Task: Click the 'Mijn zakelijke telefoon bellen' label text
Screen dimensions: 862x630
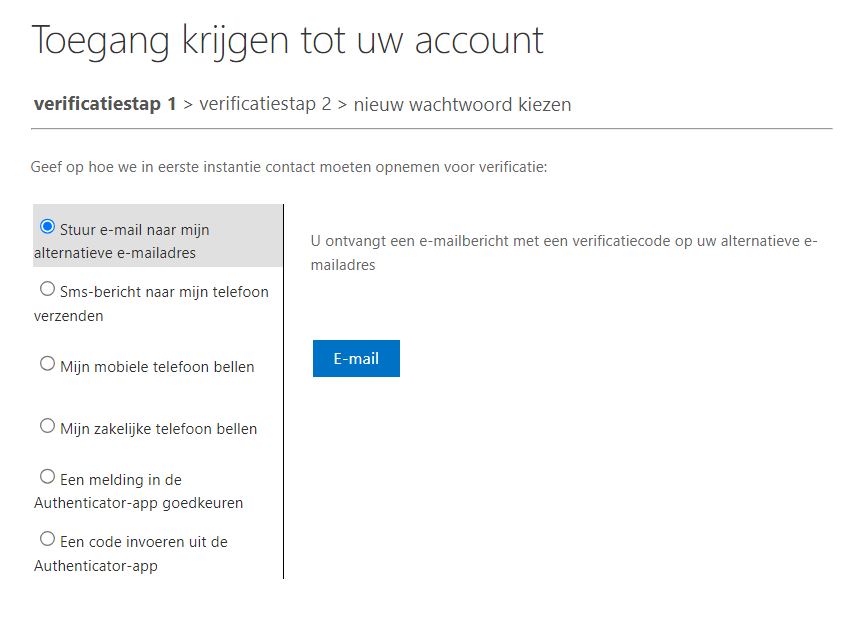Action: [158, 429]
